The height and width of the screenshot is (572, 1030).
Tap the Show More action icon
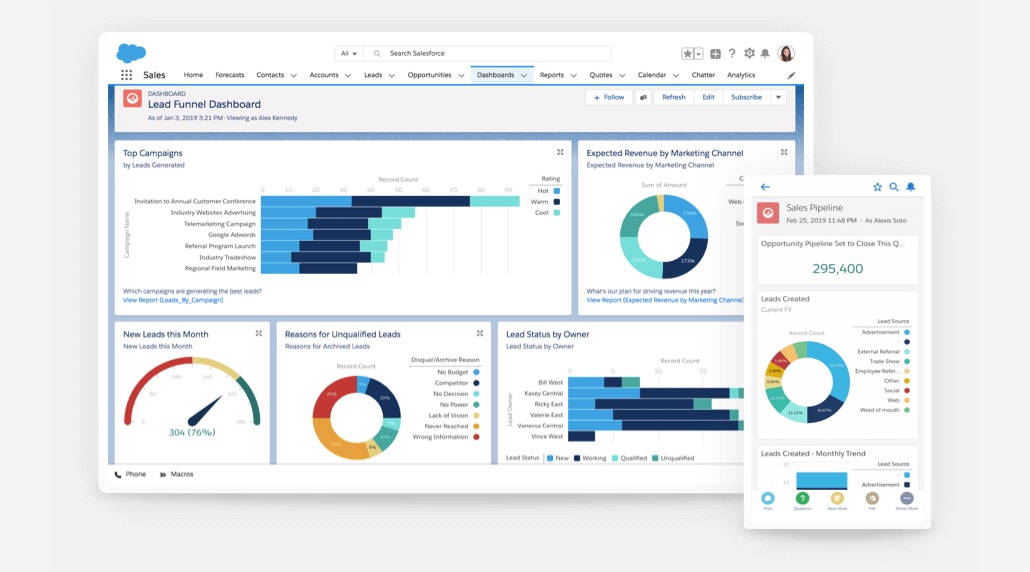coord(907,498)
